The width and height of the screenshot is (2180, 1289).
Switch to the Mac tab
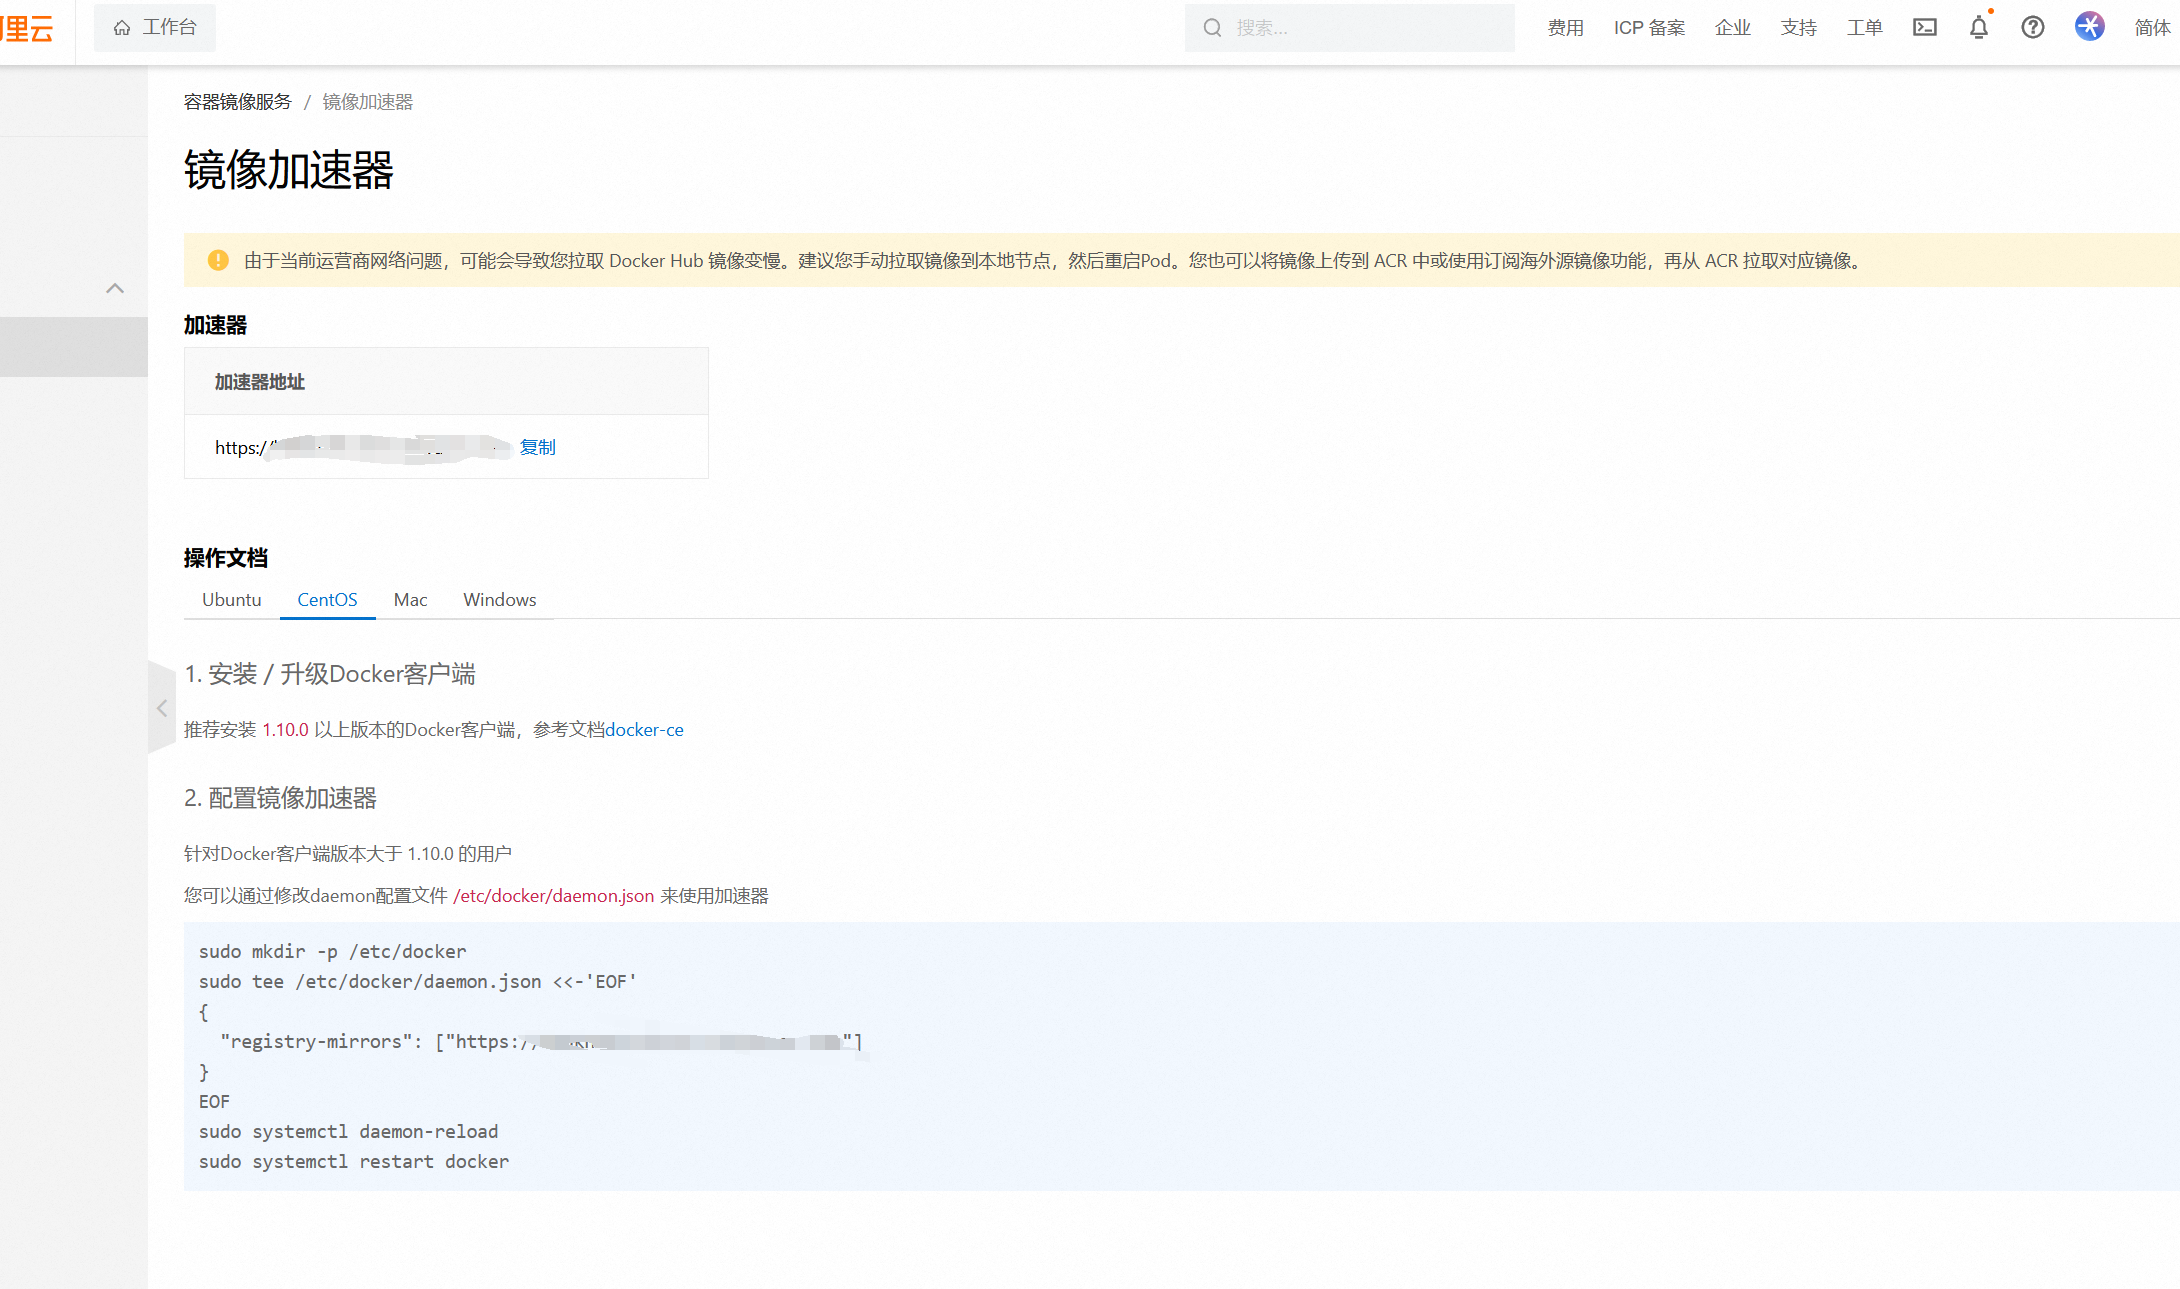point(410,599)
